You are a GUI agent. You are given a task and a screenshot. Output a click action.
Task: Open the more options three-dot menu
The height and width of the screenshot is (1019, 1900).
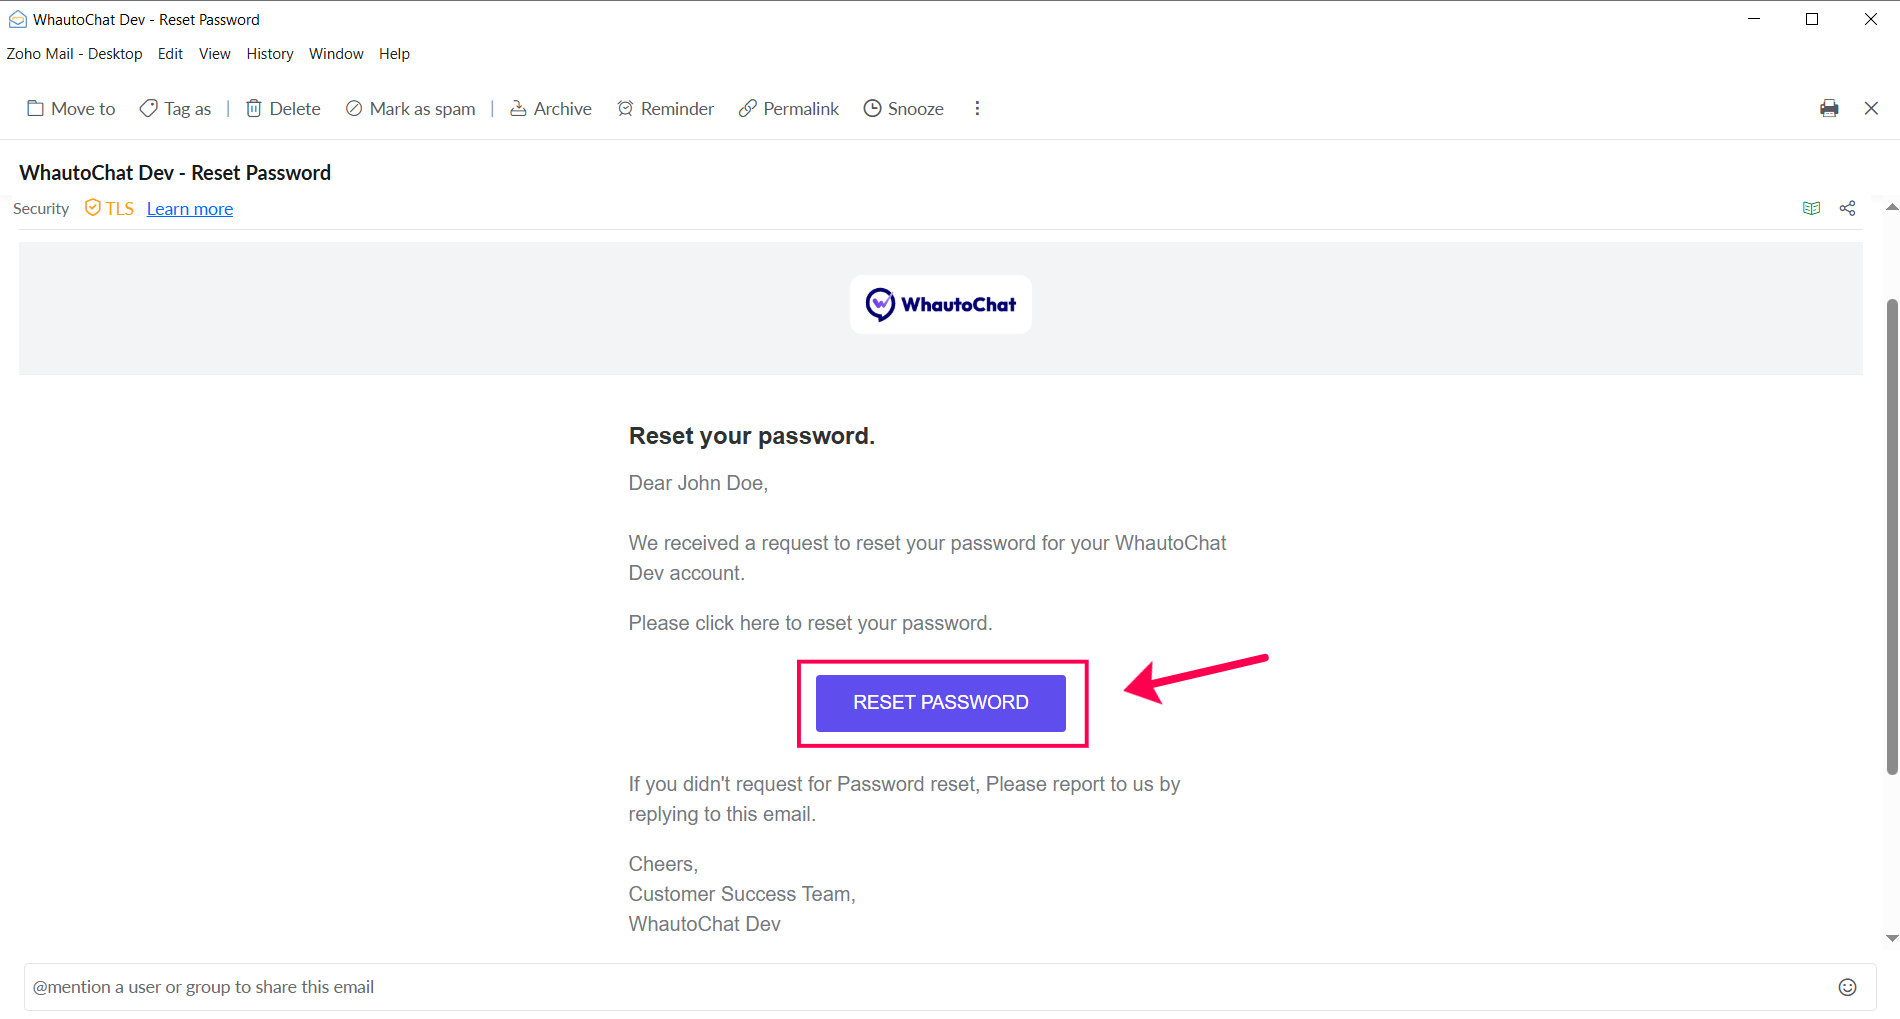point(977,108)
